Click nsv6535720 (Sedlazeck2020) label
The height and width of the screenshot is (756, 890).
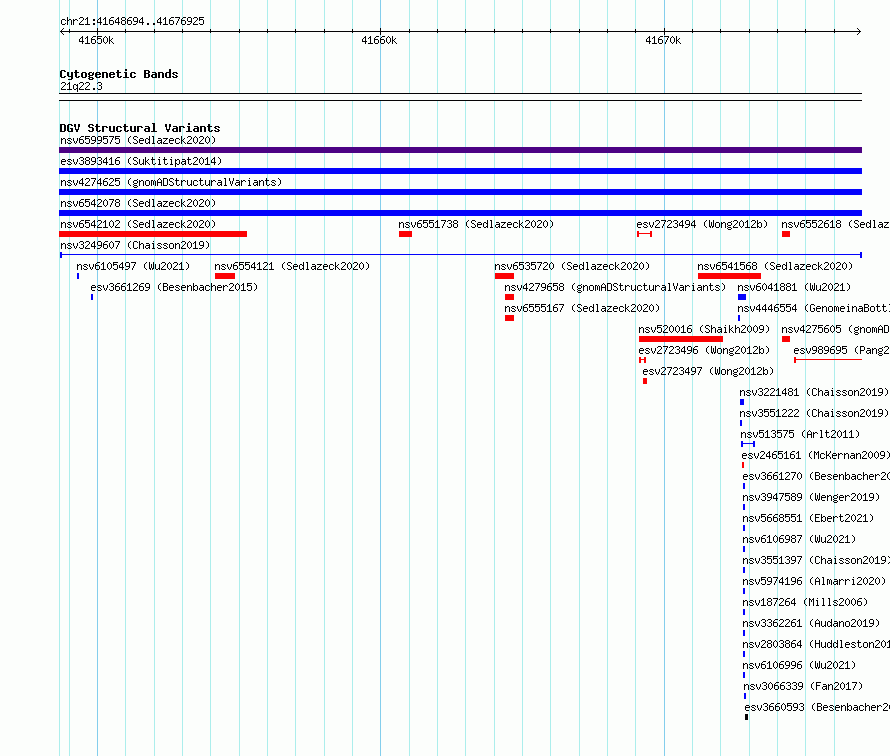[x=572, y=266]
